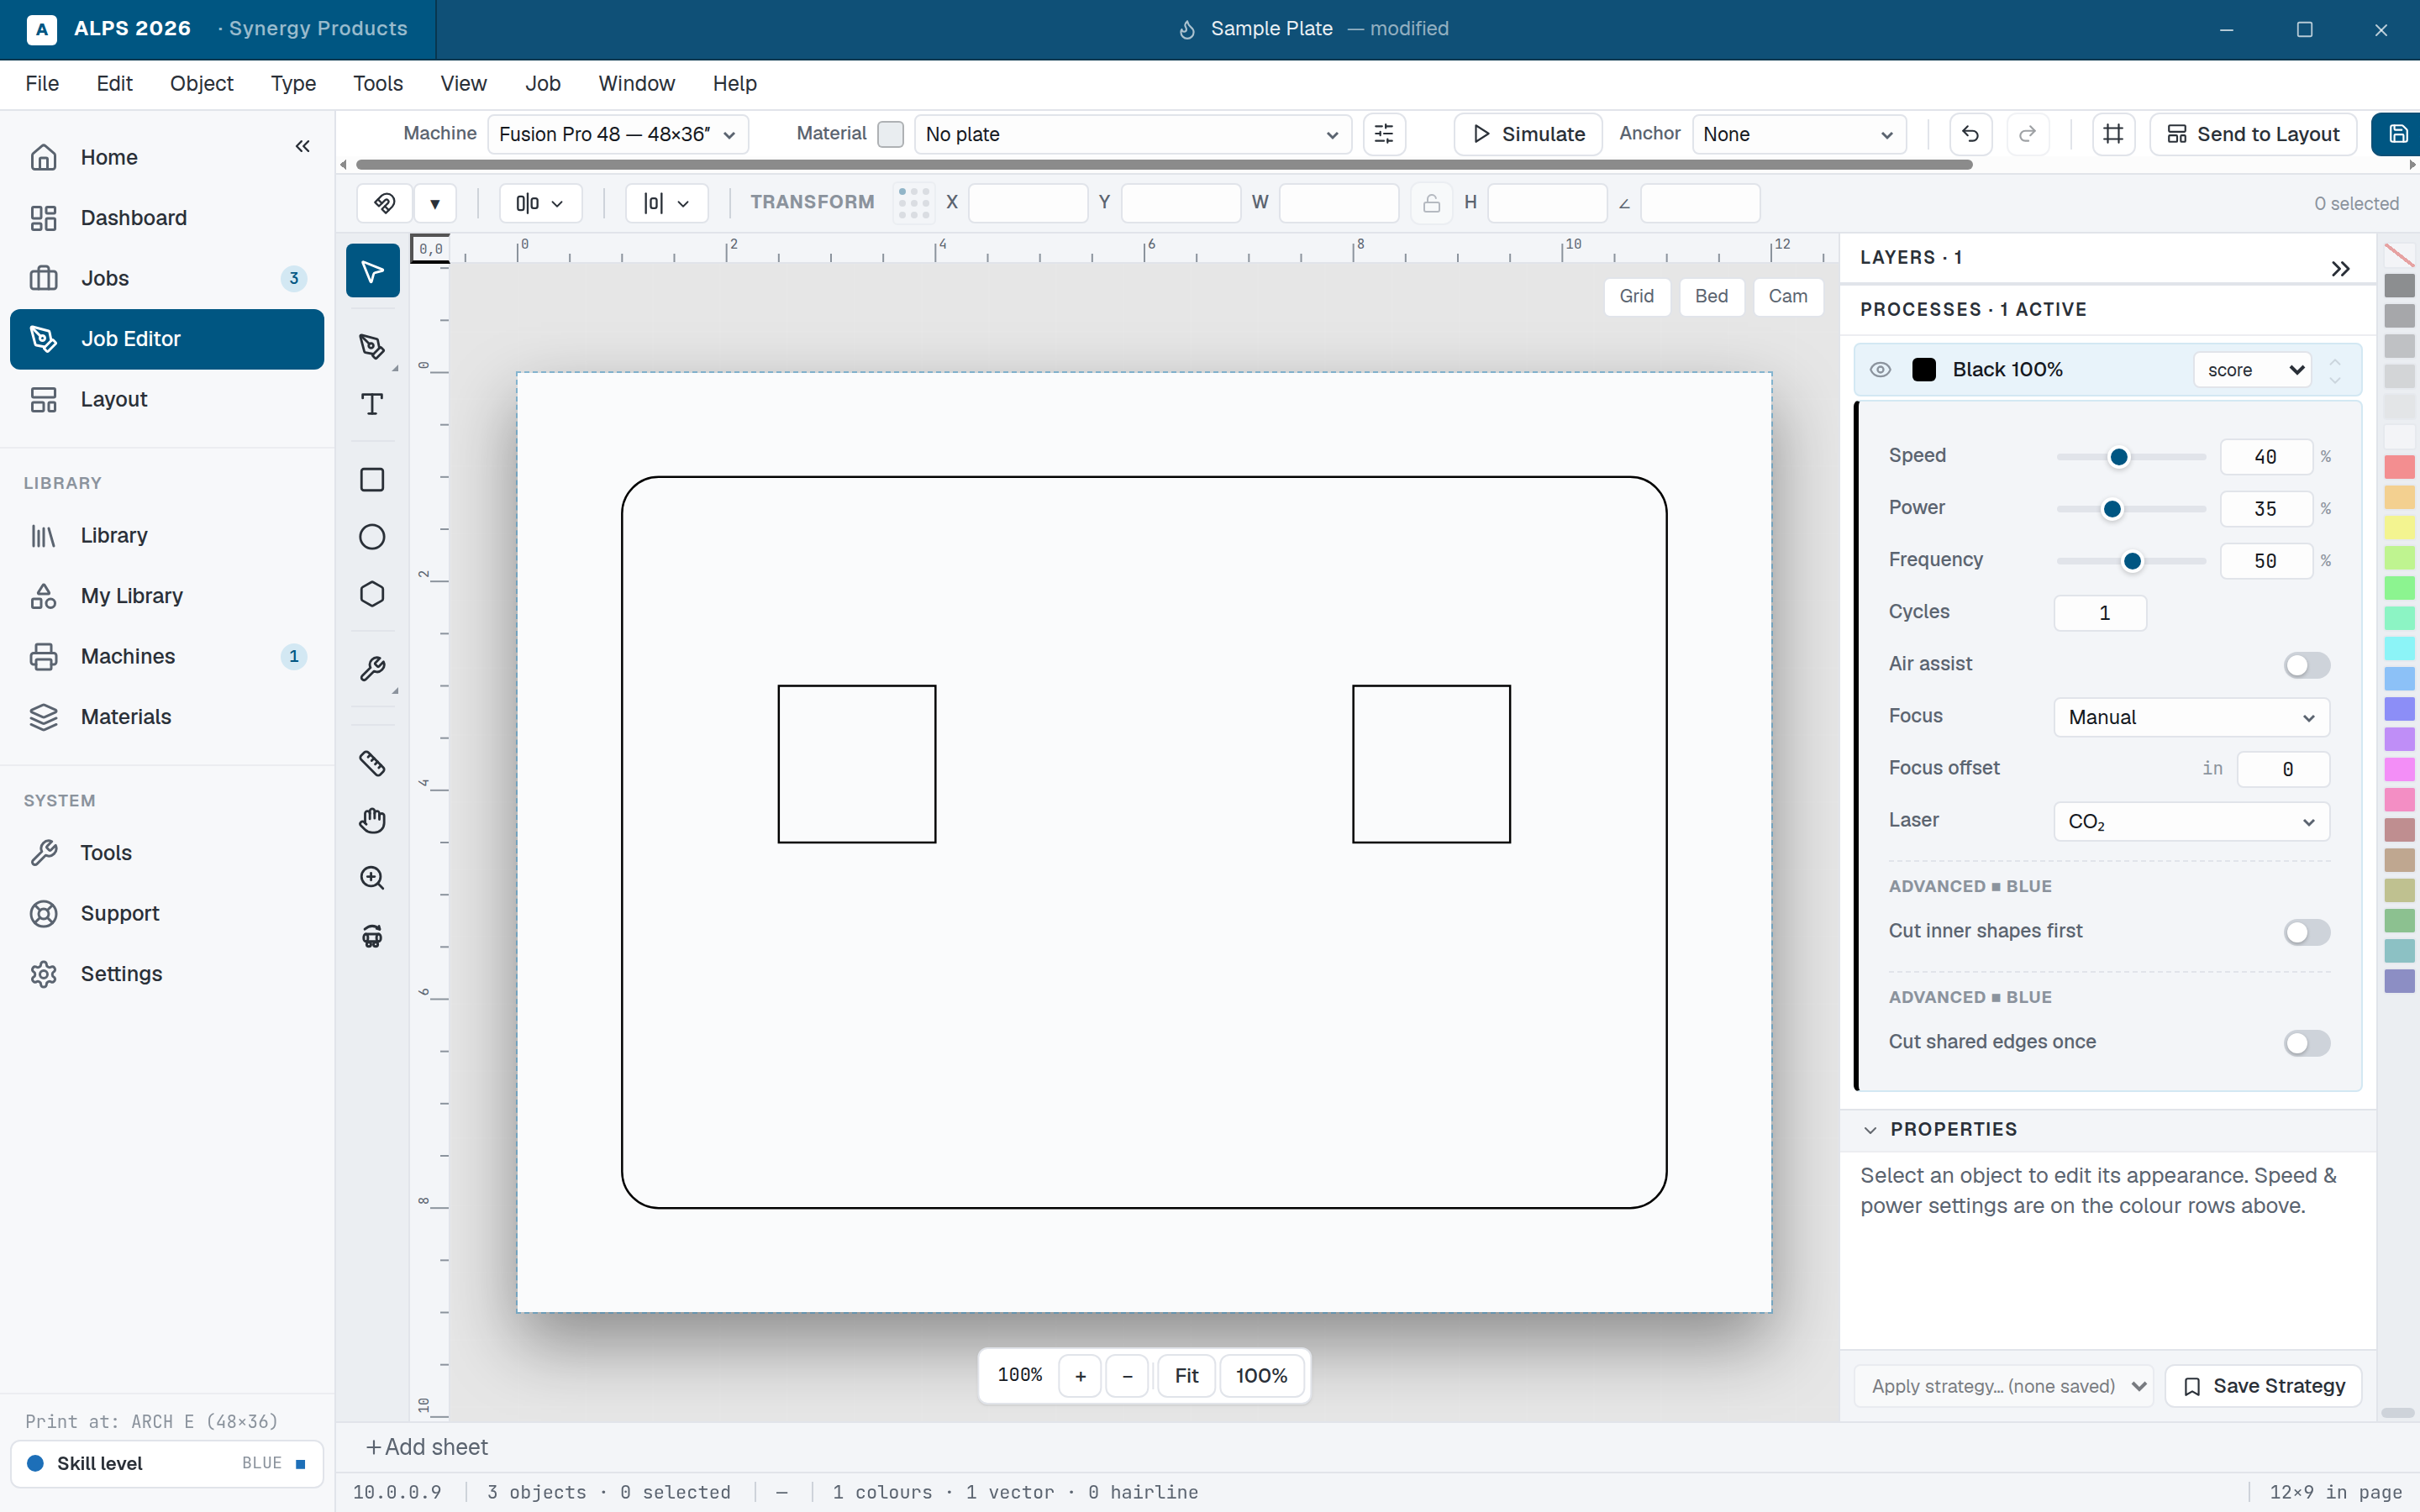Toggle the Cam view

pos(1788,296)
